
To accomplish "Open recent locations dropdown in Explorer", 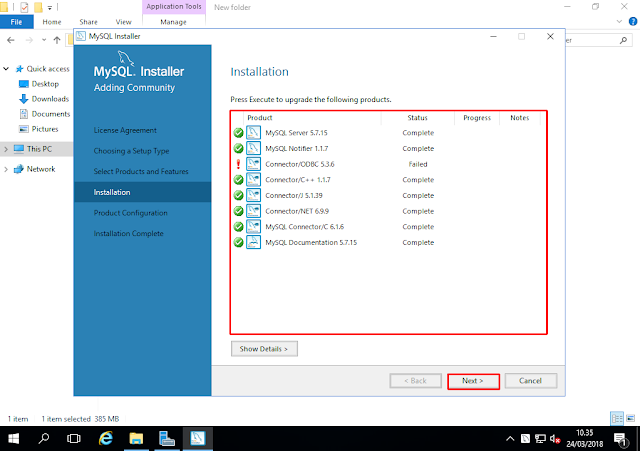I will 44,40.
